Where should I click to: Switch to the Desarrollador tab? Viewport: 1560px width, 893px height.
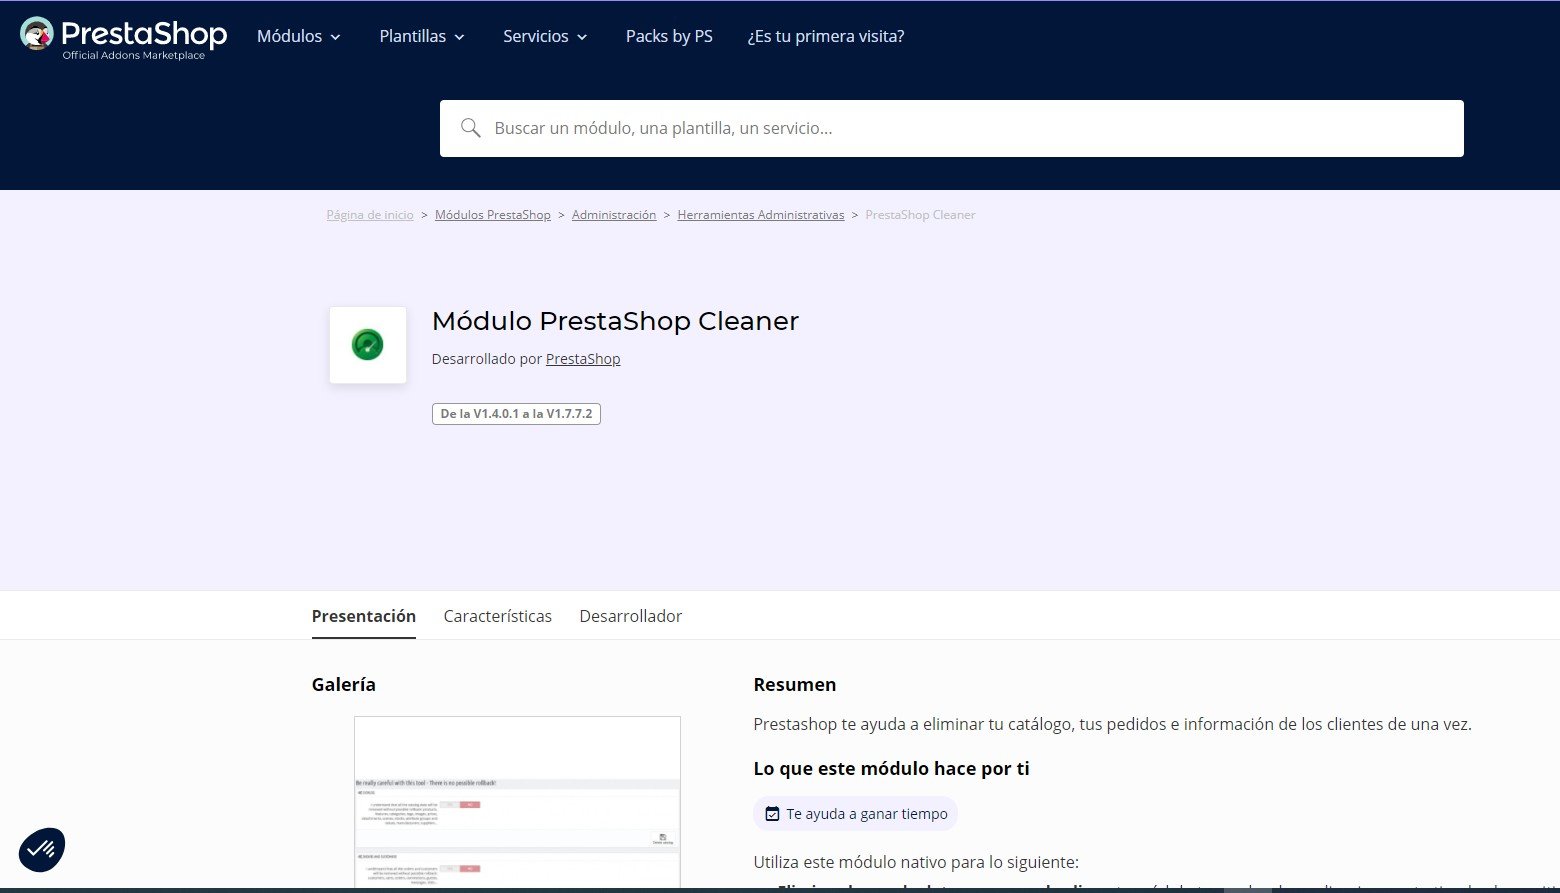click(x=631, y=616)
